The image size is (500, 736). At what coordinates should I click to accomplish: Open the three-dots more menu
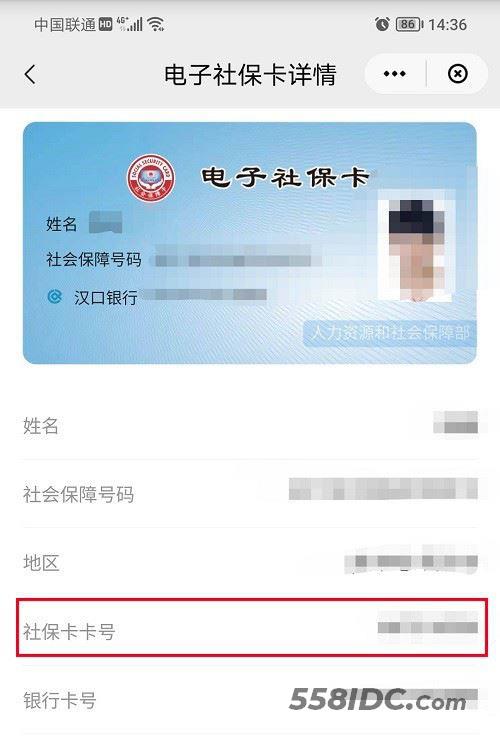pos(394,74)
